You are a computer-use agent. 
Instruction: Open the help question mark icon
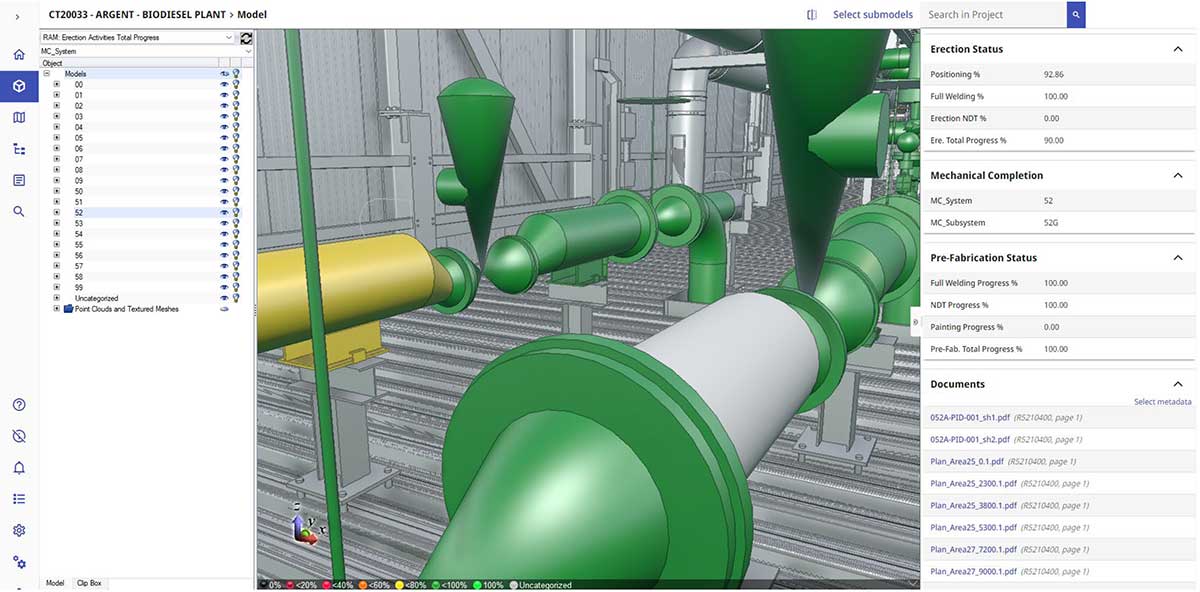pyautogui.click(x=19, y=405)
